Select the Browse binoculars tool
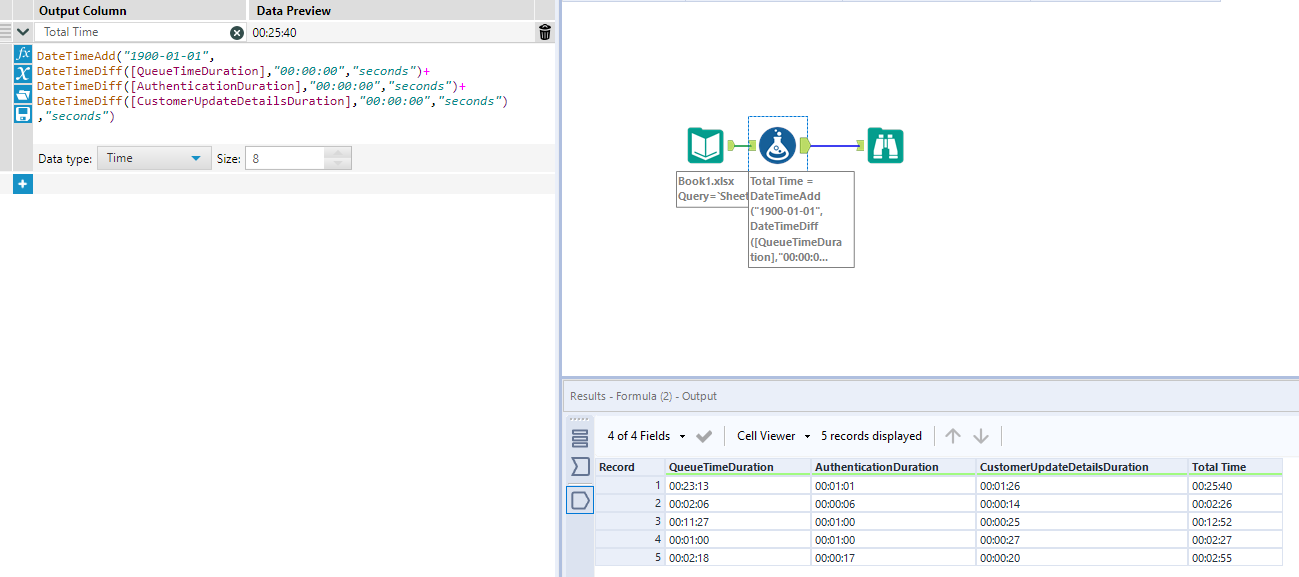This screenshot has height=577, width=1299. (x=885, y=146)
